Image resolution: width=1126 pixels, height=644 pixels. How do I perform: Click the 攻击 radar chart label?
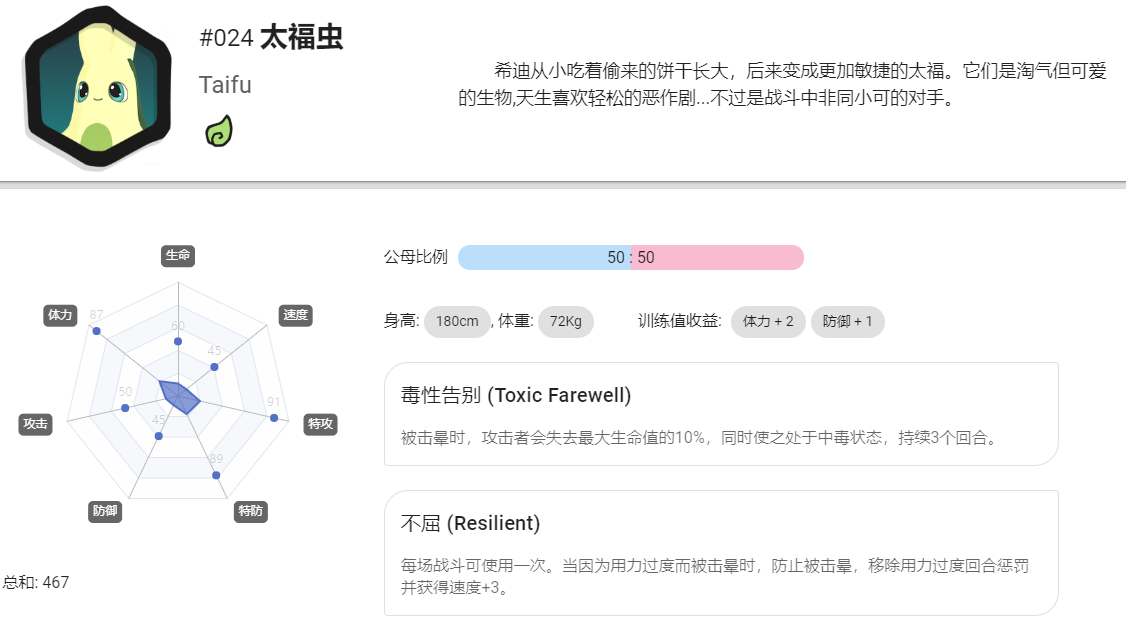pyautogui.click(x=35, y=424)
